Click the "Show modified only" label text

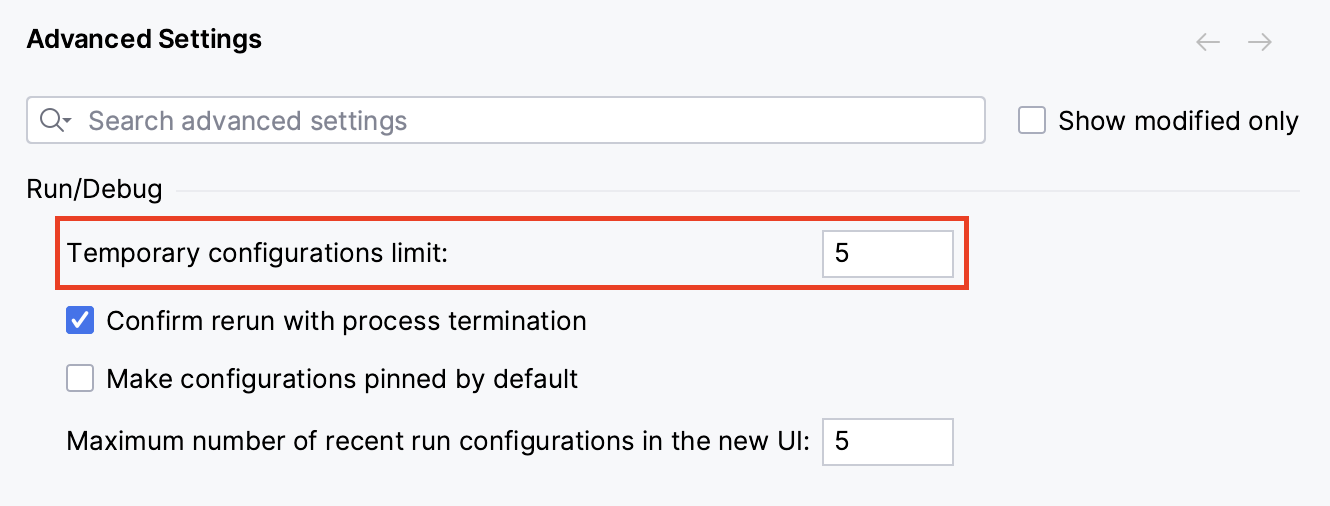(1178, 121)
